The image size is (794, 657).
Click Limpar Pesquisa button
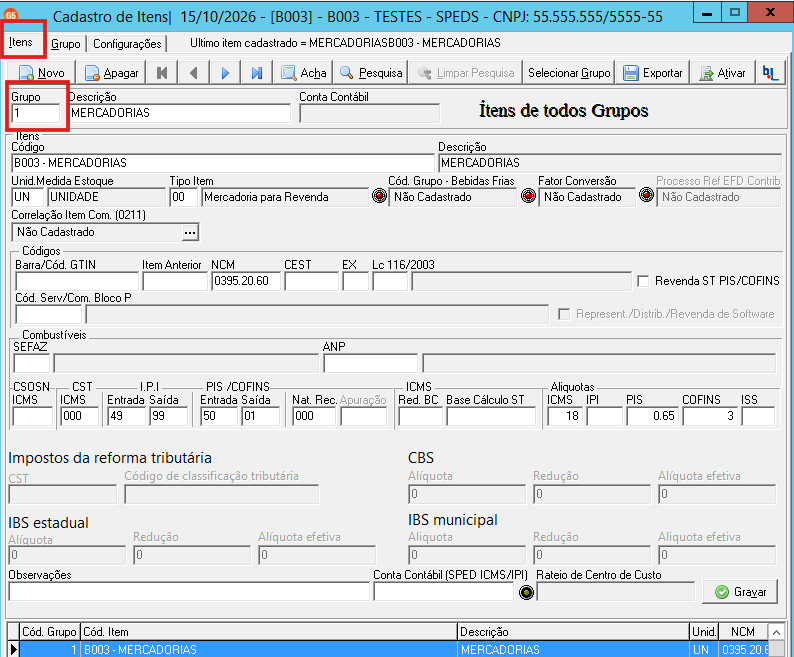coord(466,73)
